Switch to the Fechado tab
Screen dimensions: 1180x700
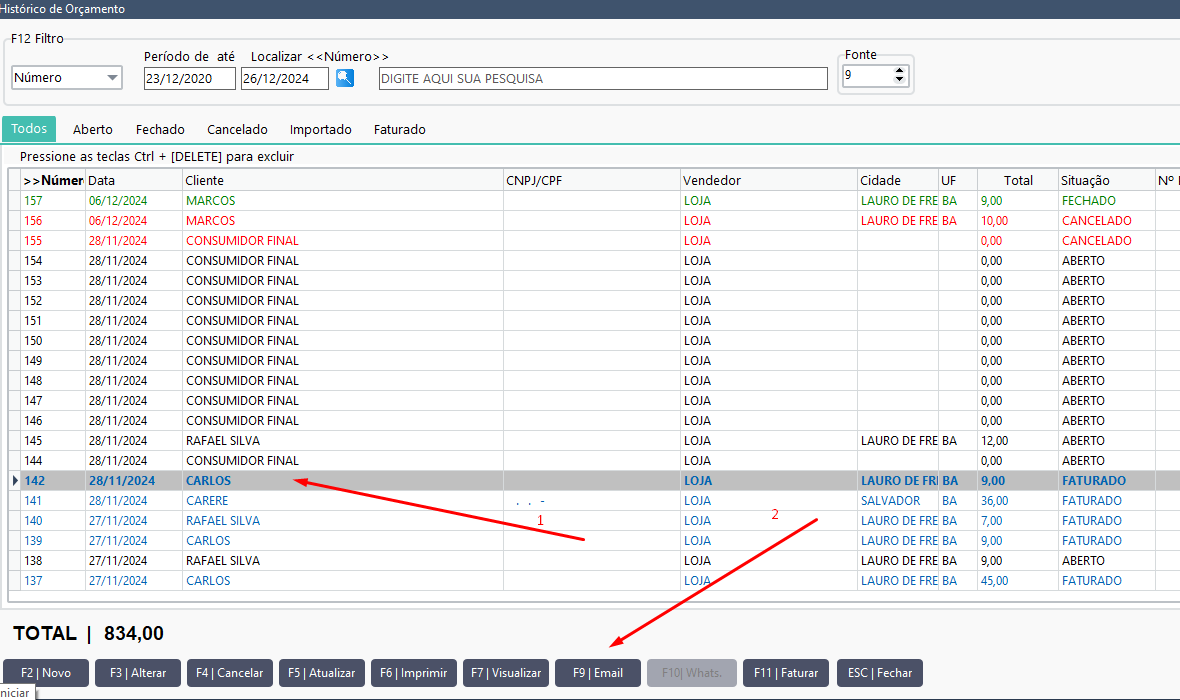coord(160,129)
